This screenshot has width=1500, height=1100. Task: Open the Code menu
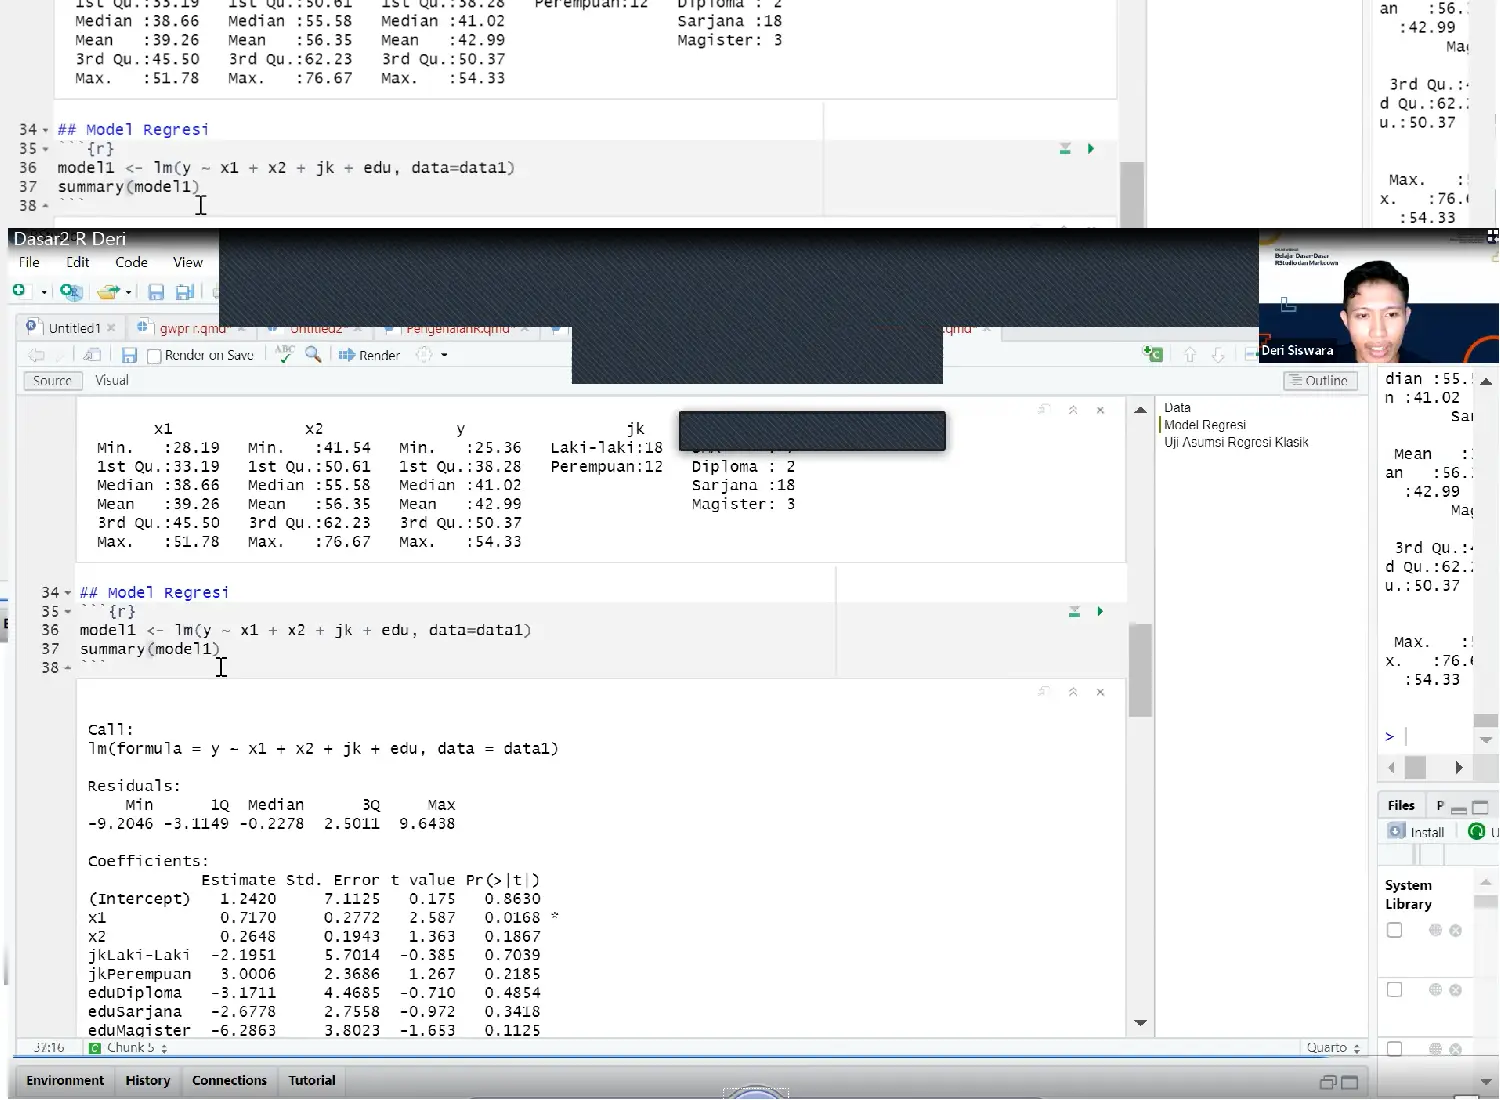131,262
